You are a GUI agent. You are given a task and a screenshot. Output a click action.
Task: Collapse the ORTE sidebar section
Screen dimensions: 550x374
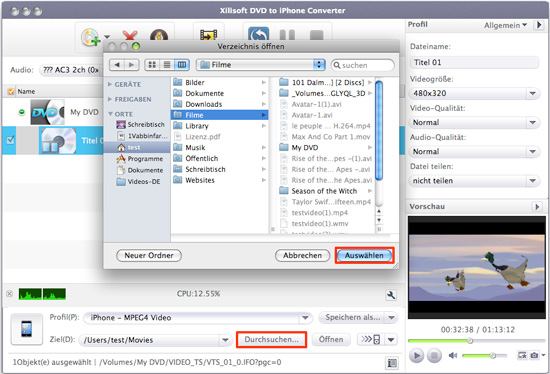coord(110,114)
